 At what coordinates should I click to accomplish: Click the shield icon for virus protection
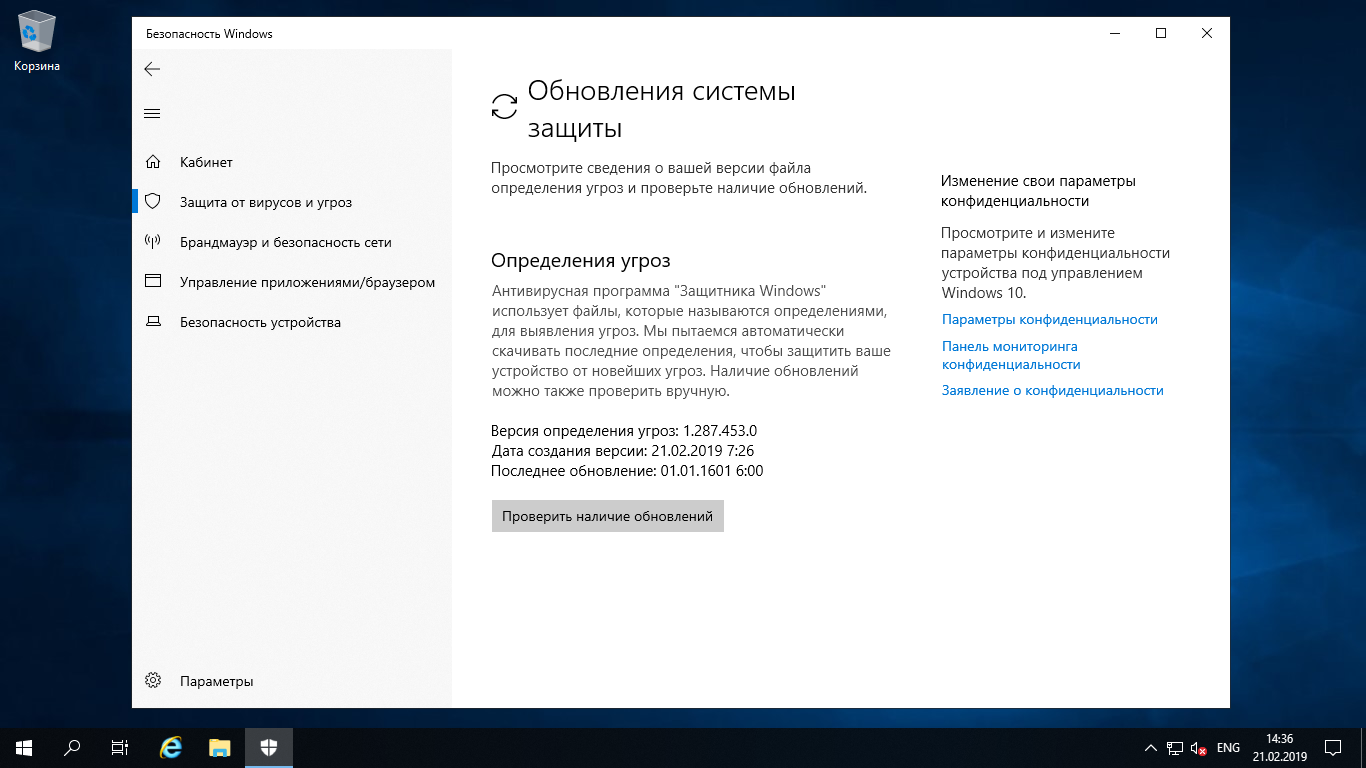coord(153,202)
